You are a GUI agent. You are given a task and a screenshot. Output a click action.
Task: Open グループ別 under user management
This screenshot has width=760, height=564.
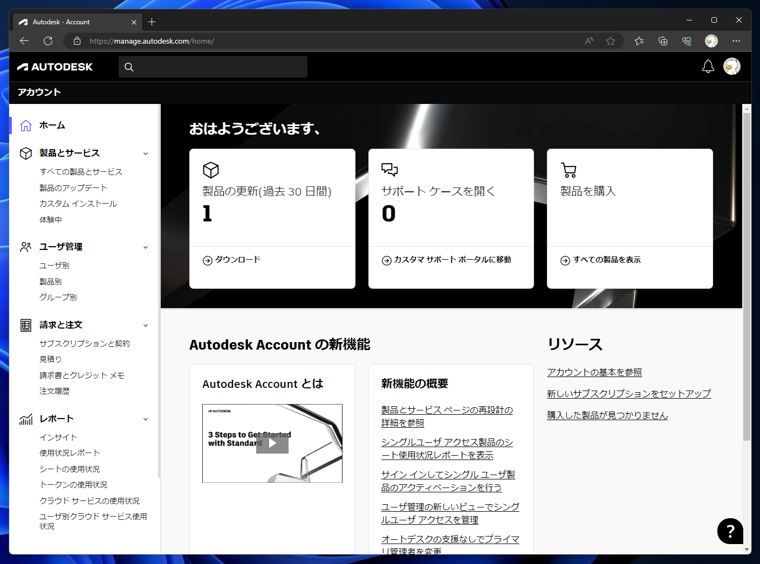(x=58, y=298)
